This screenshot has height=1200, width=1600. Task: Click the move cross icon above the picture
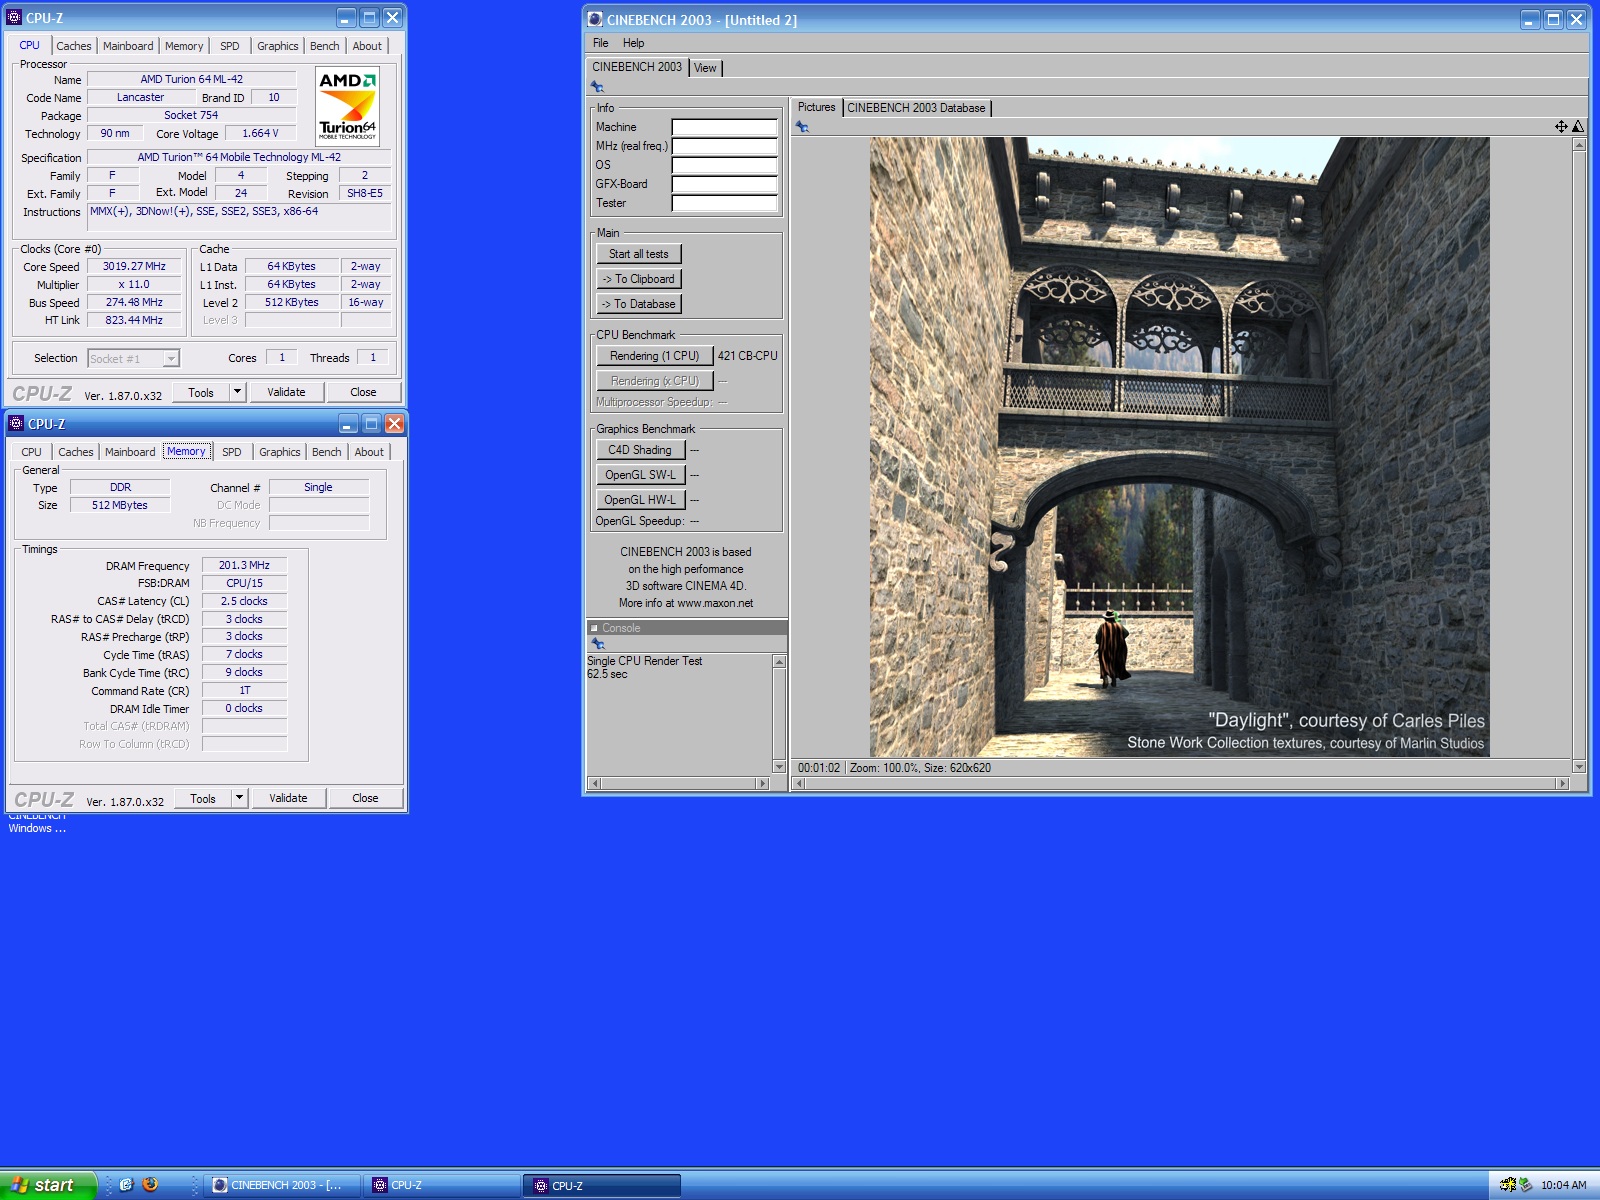coord(1561,127)
